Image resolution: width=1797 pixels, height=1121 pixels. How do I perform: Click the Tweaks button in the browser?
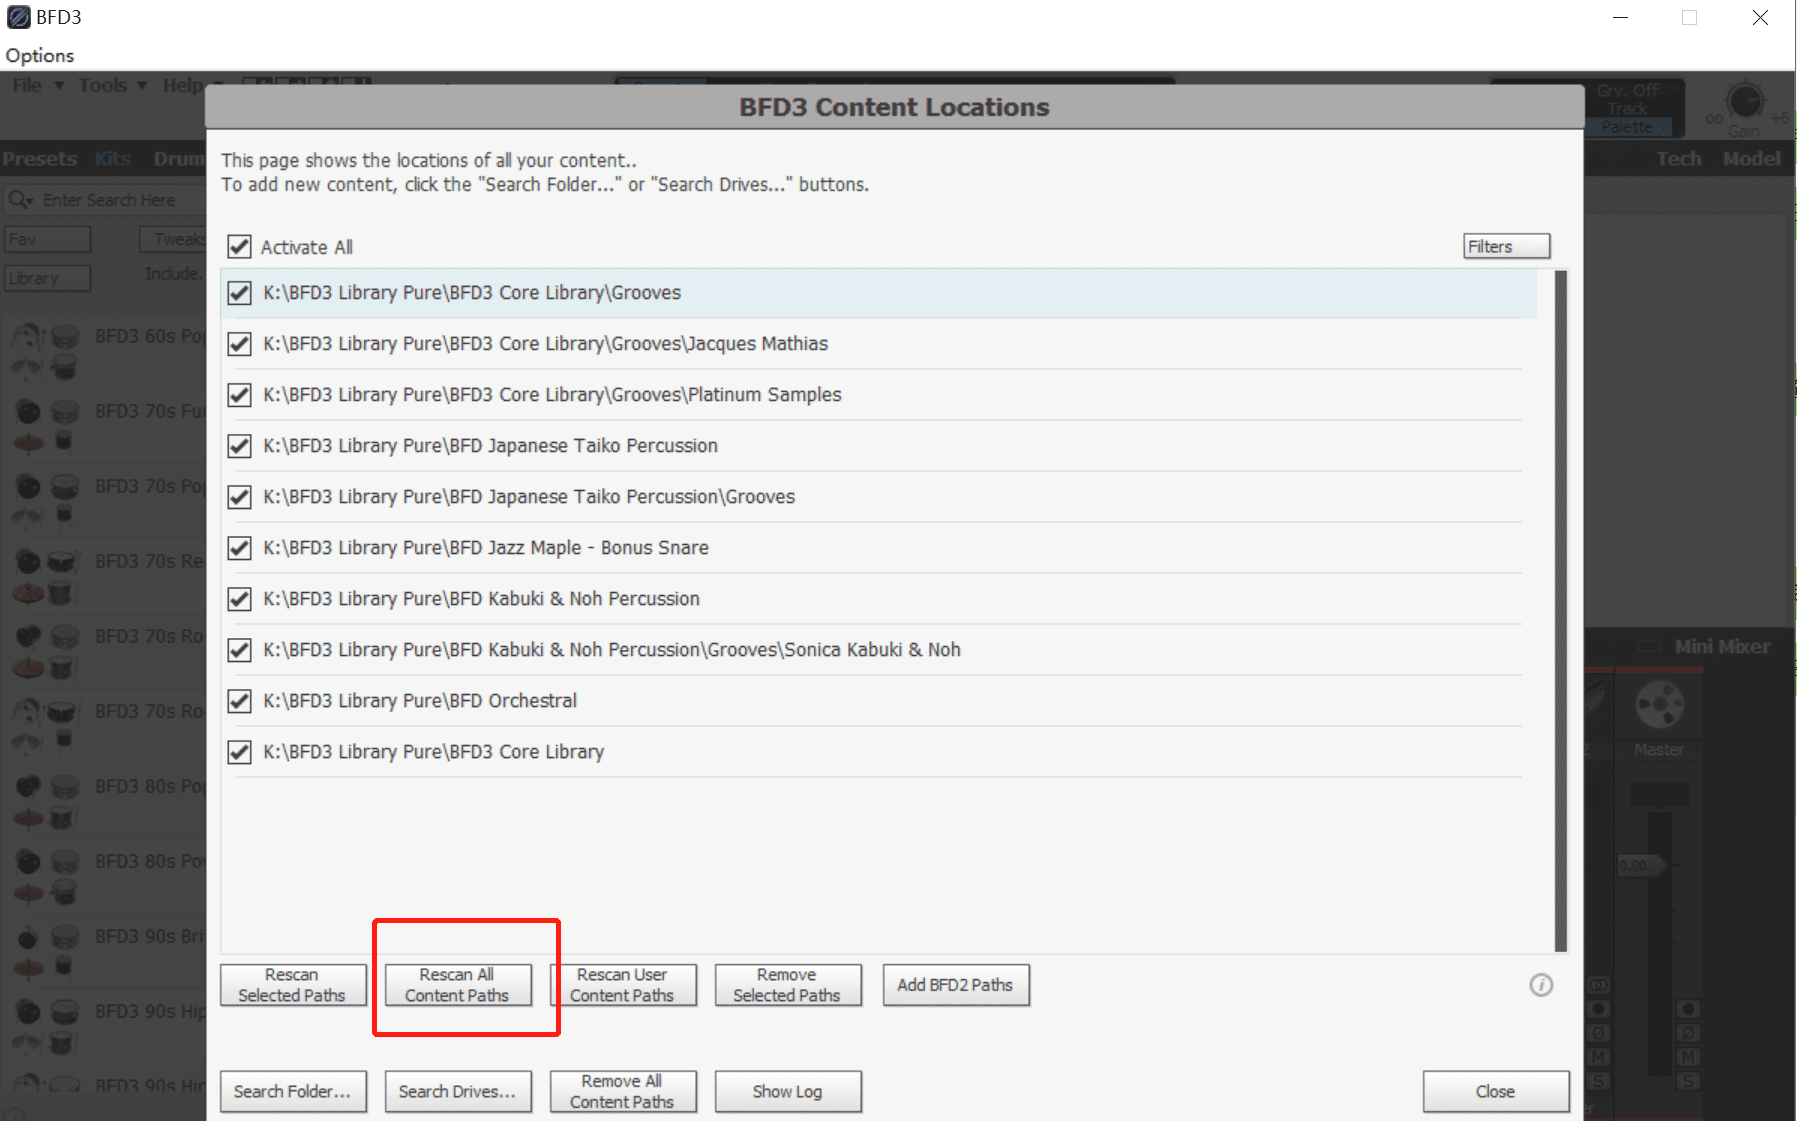click(173, 239)
